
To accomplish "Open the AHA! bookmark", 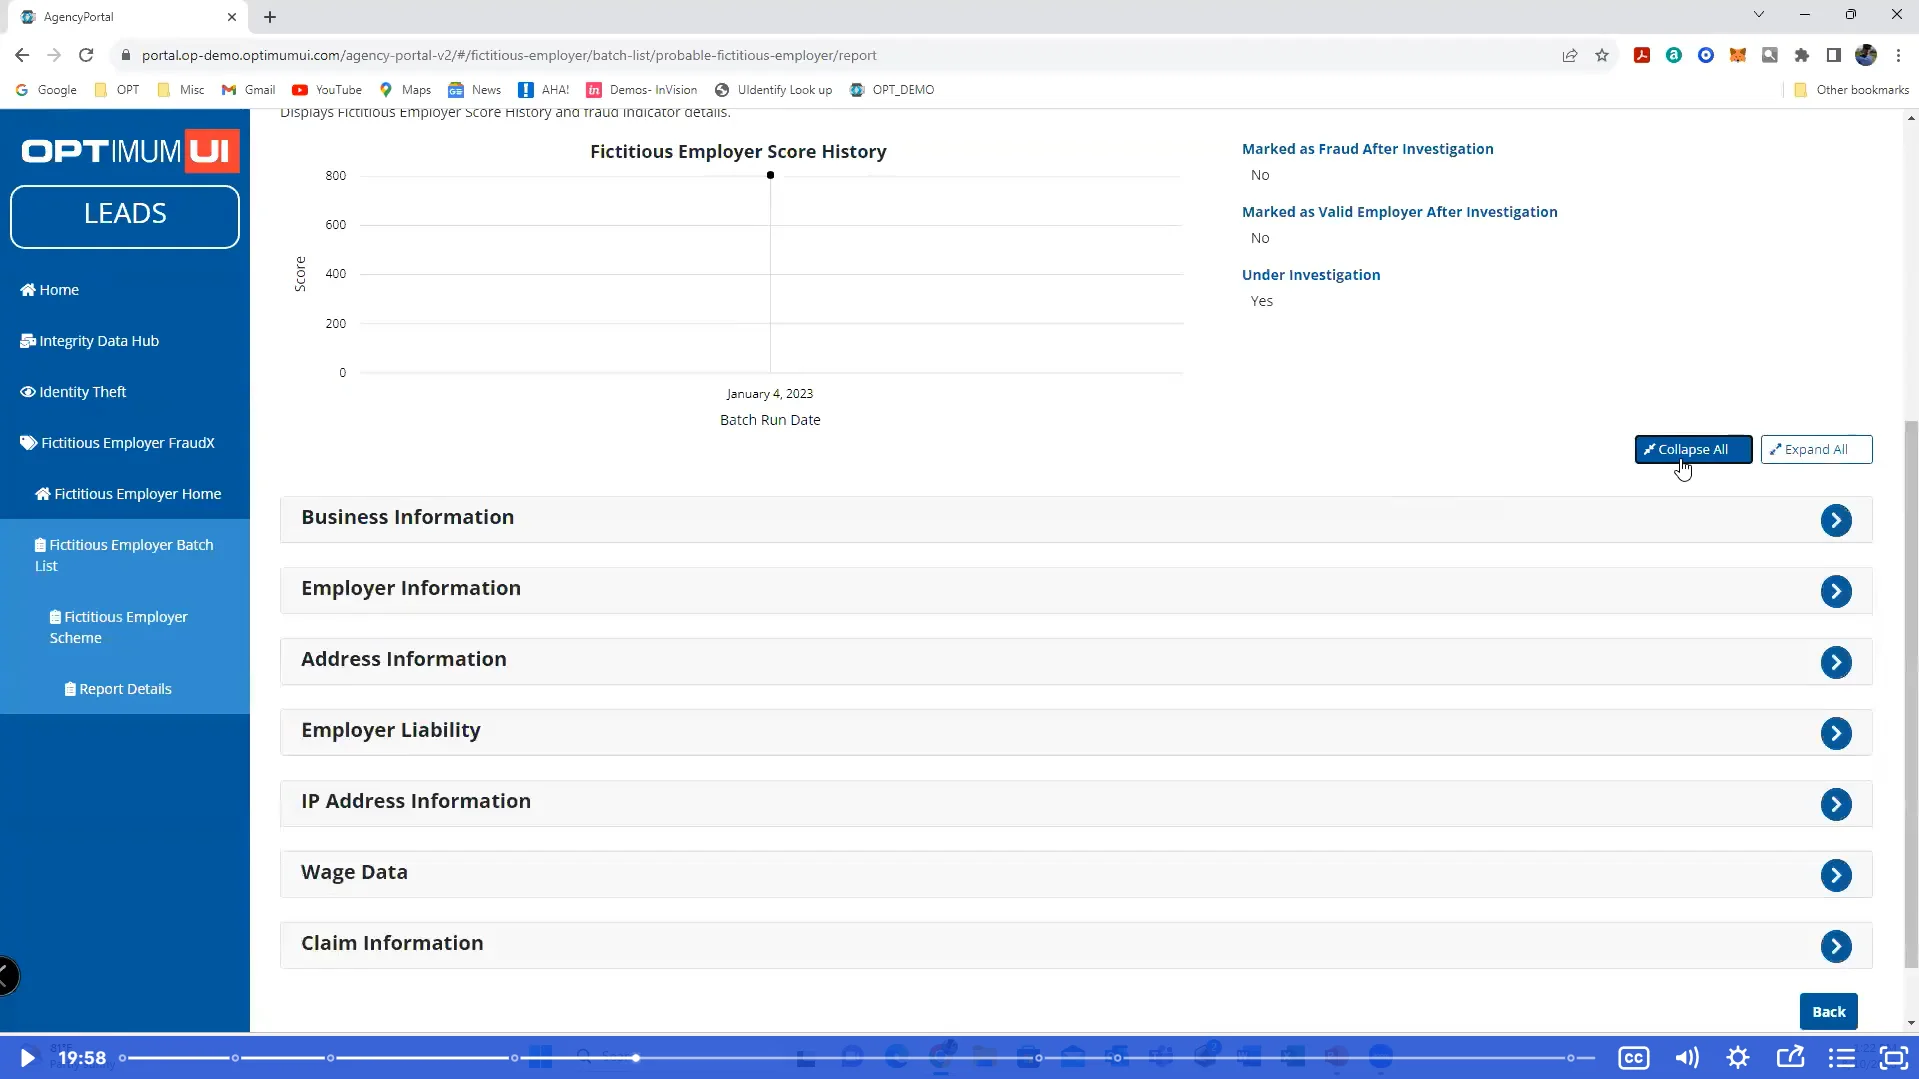I will coord(543,90).
